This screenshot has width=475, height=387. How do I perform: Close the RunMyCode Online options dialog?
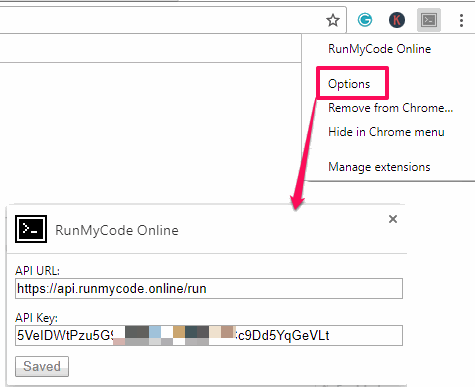click(x=393, y=219)
